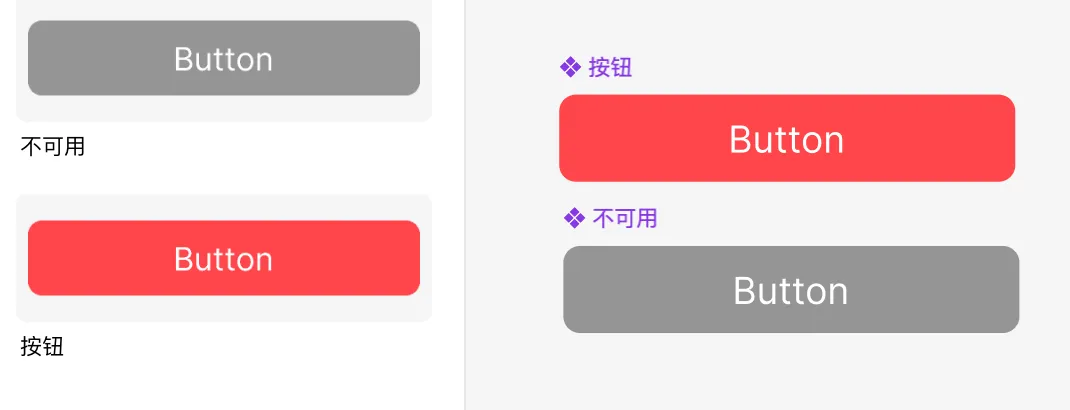Screen dimensions: 1070x410
Task: Click the Button text inside left gray thumbnail
Action: (223, 59)
